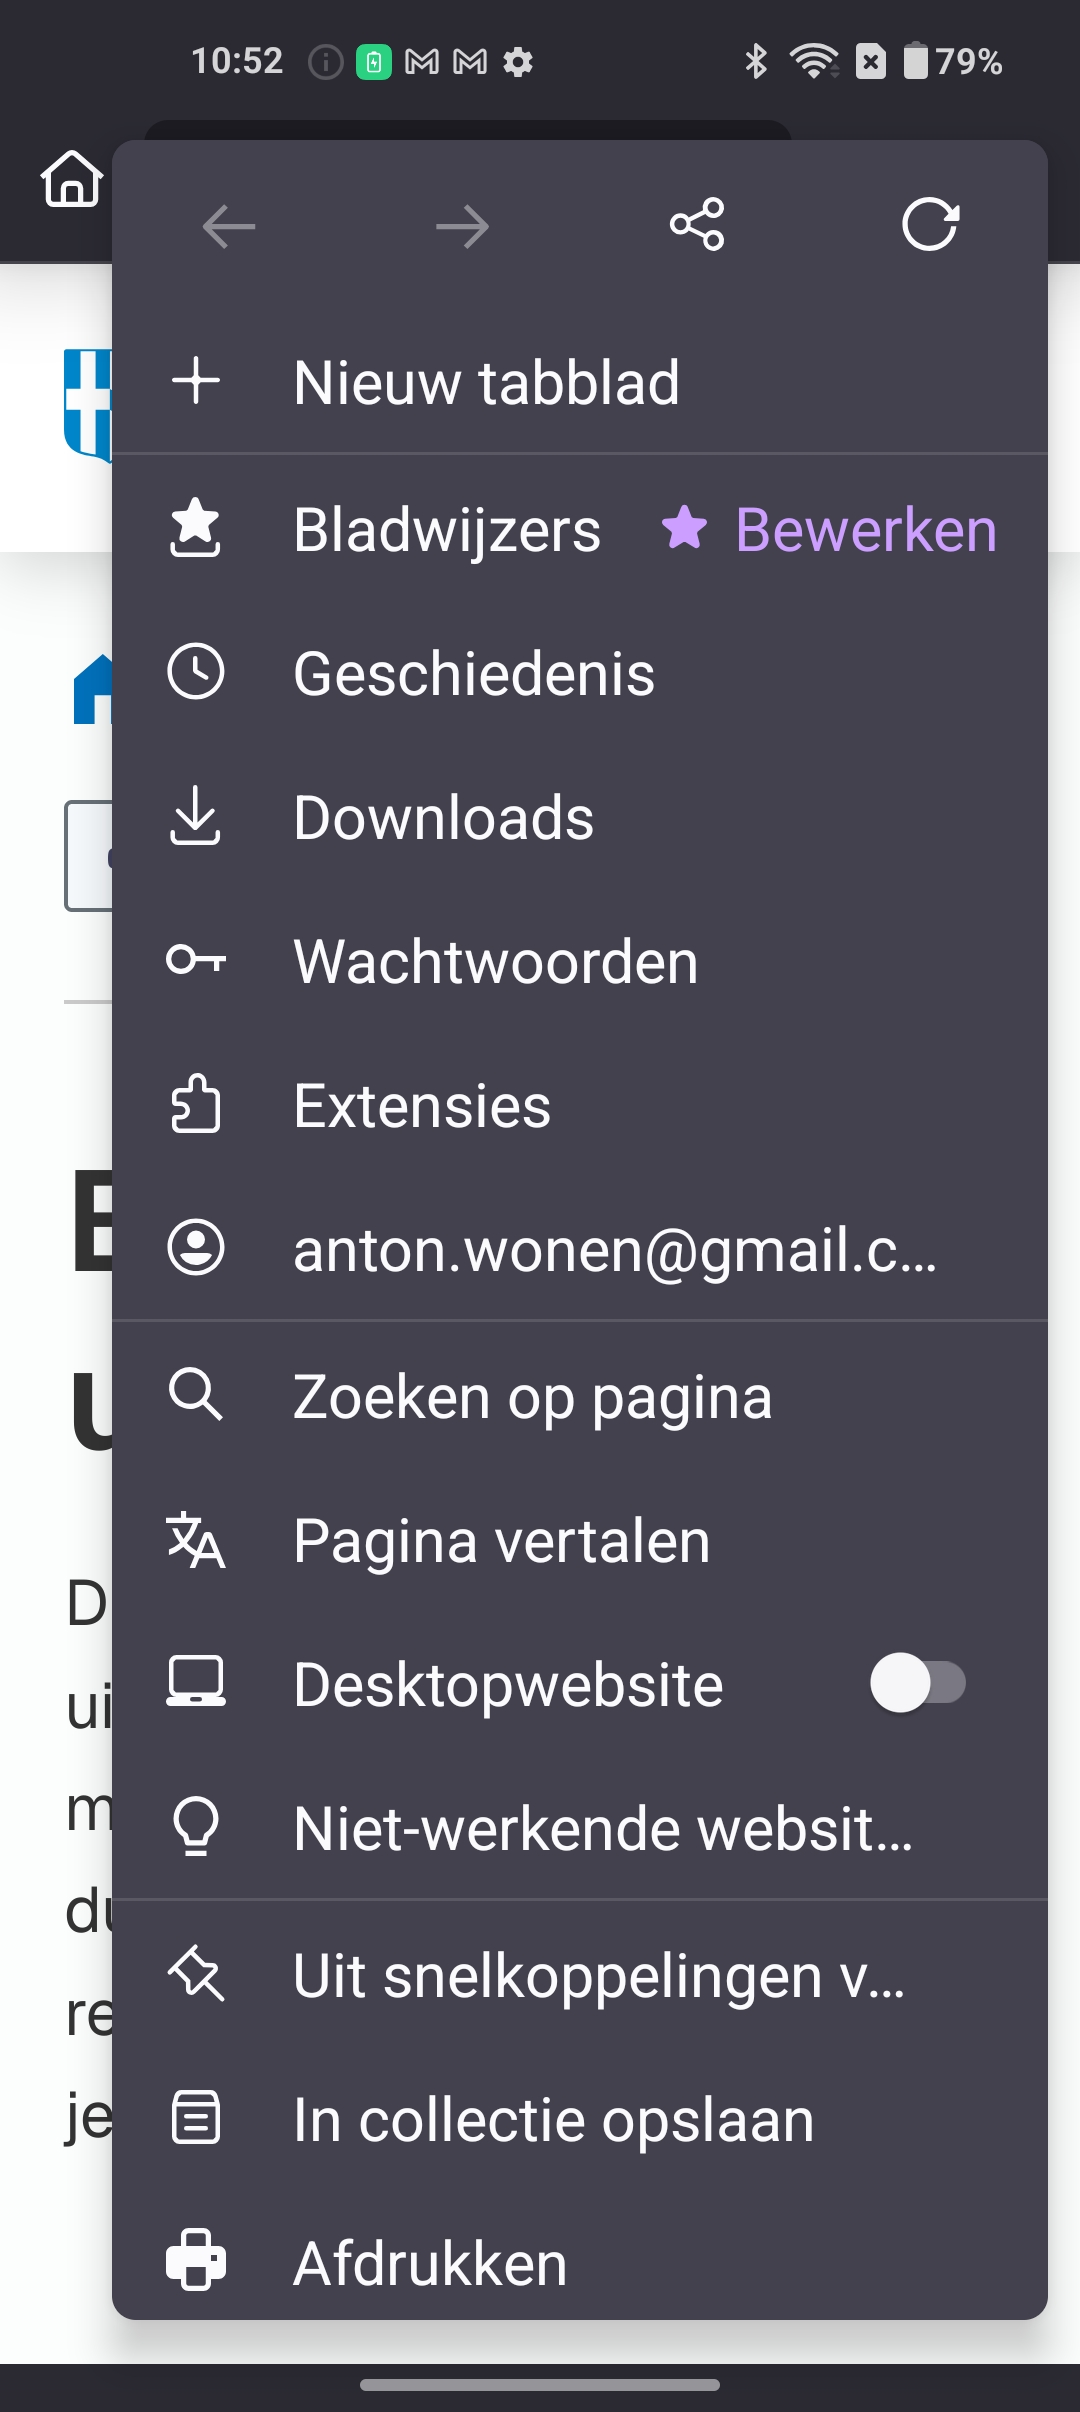
Task: Tap the share icon in menu
Action: (x=697, y=224)
